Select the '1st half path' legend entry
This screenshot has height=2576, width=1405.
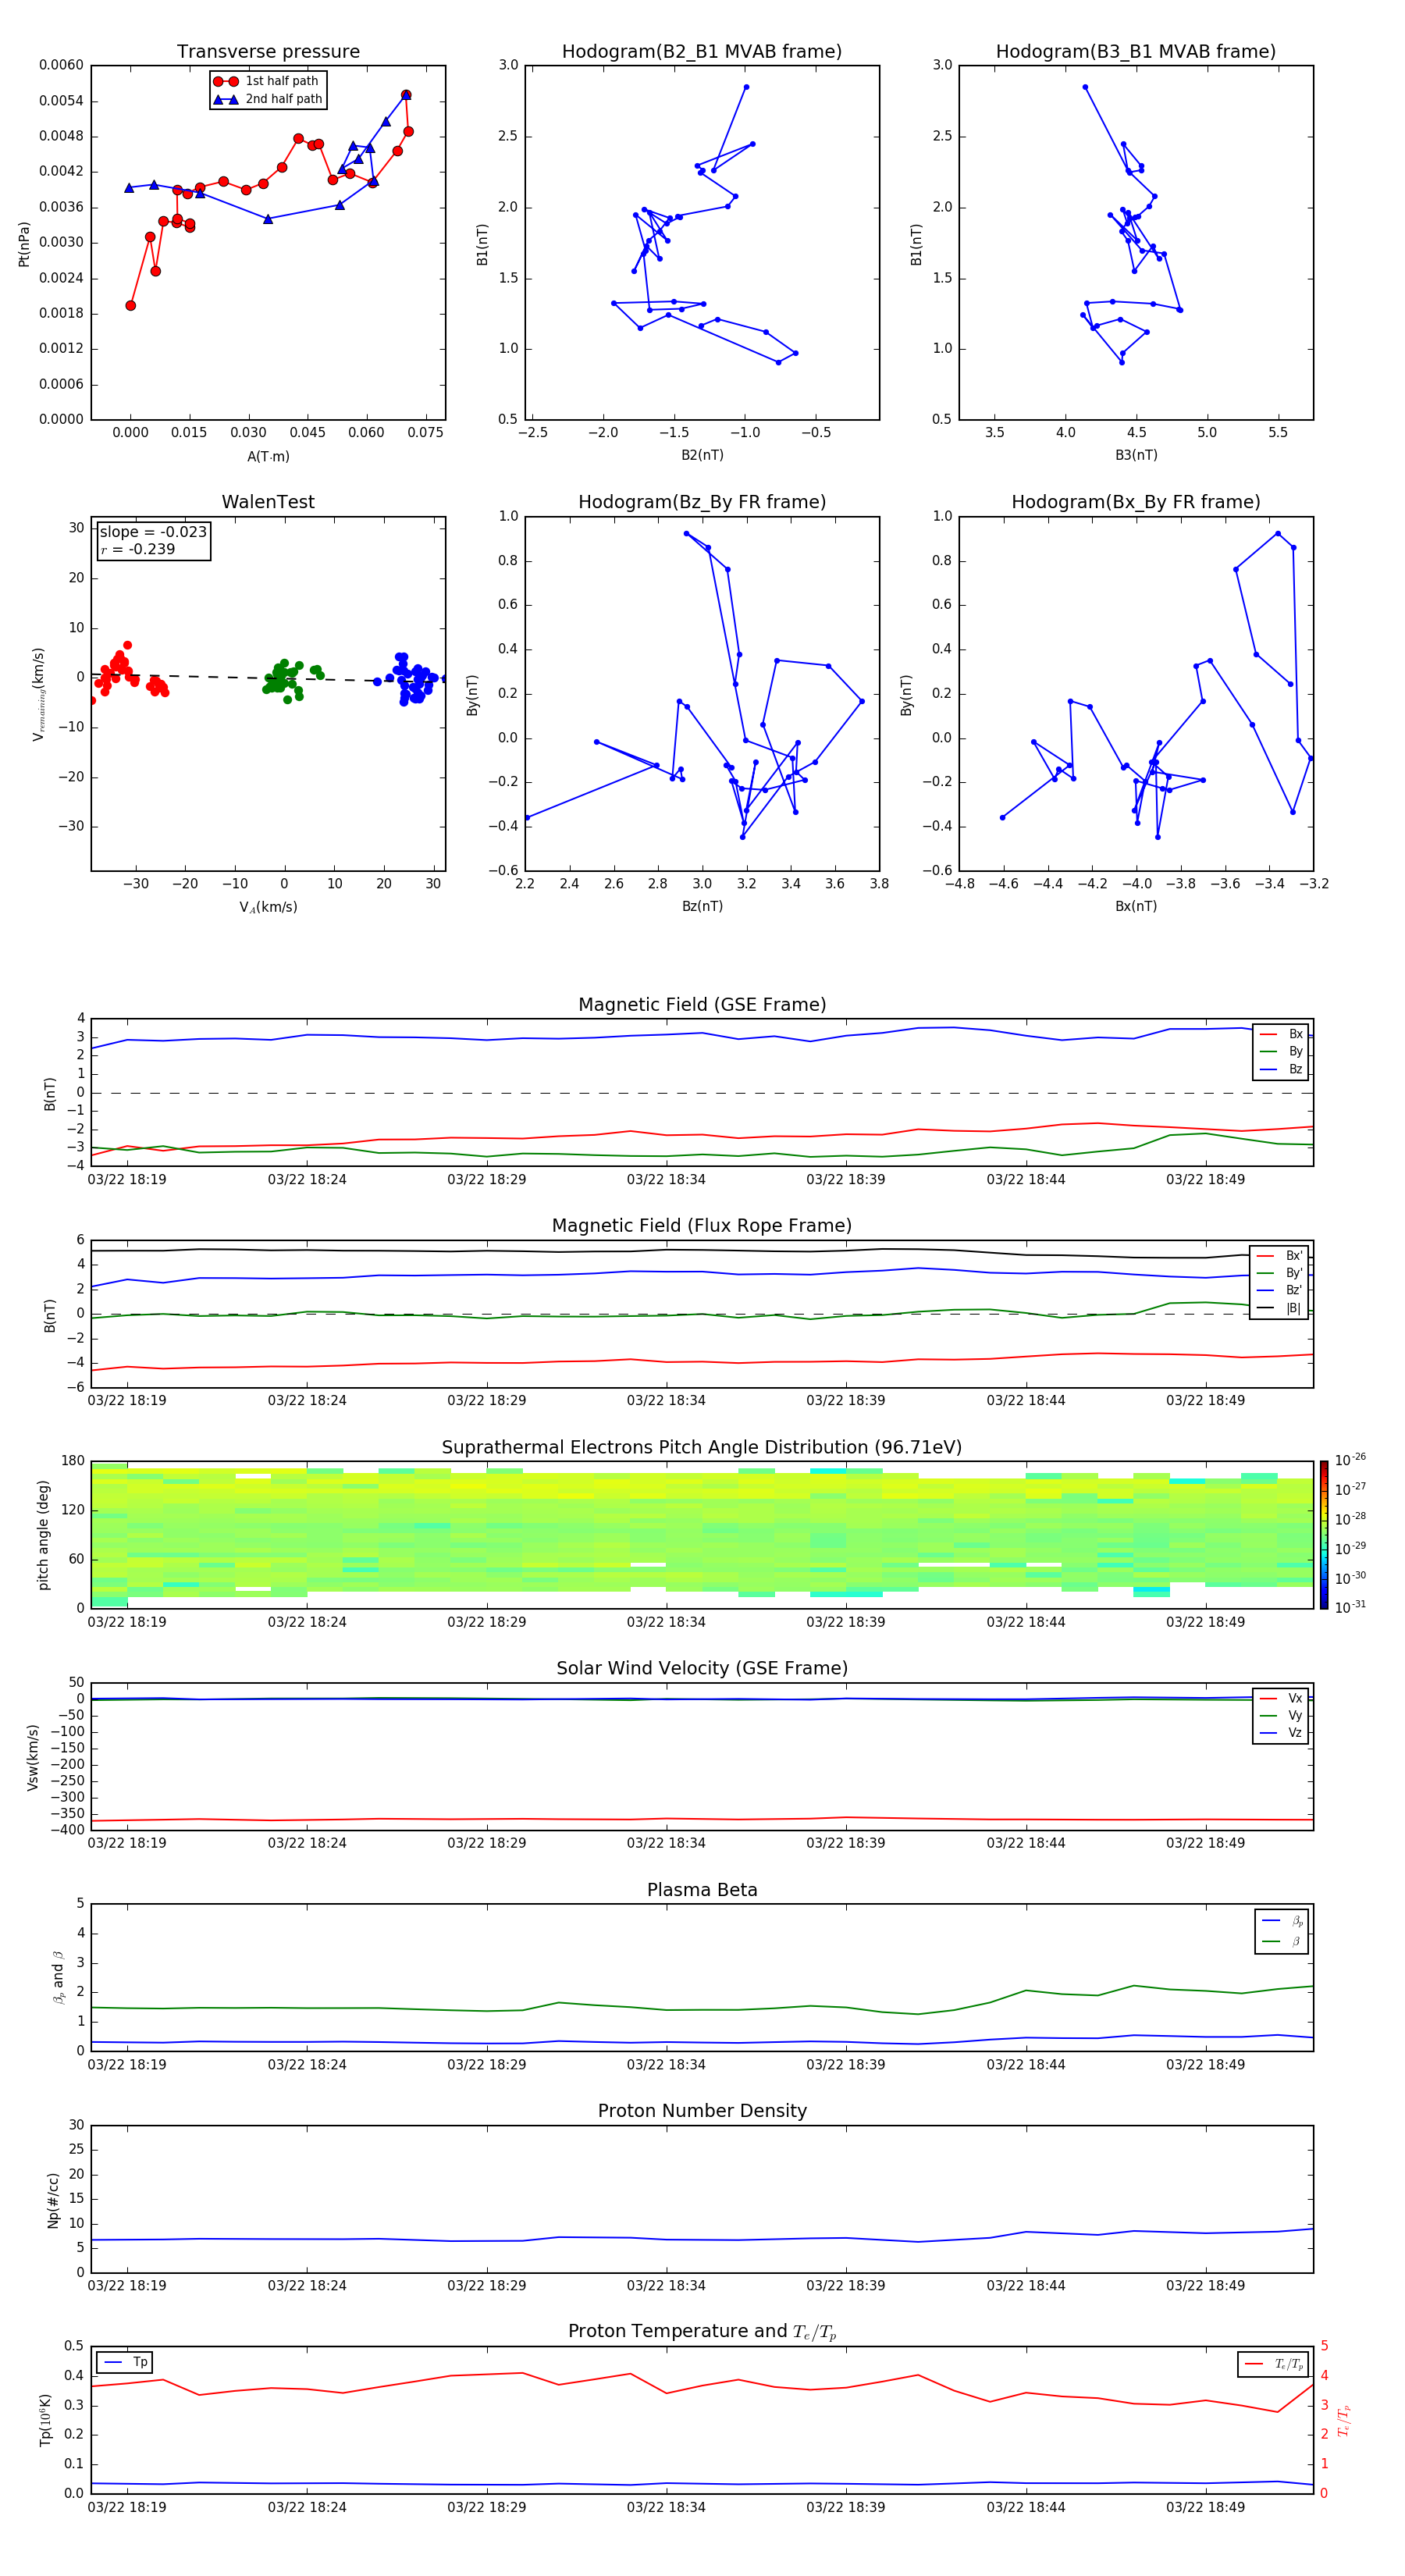point(267,81)
